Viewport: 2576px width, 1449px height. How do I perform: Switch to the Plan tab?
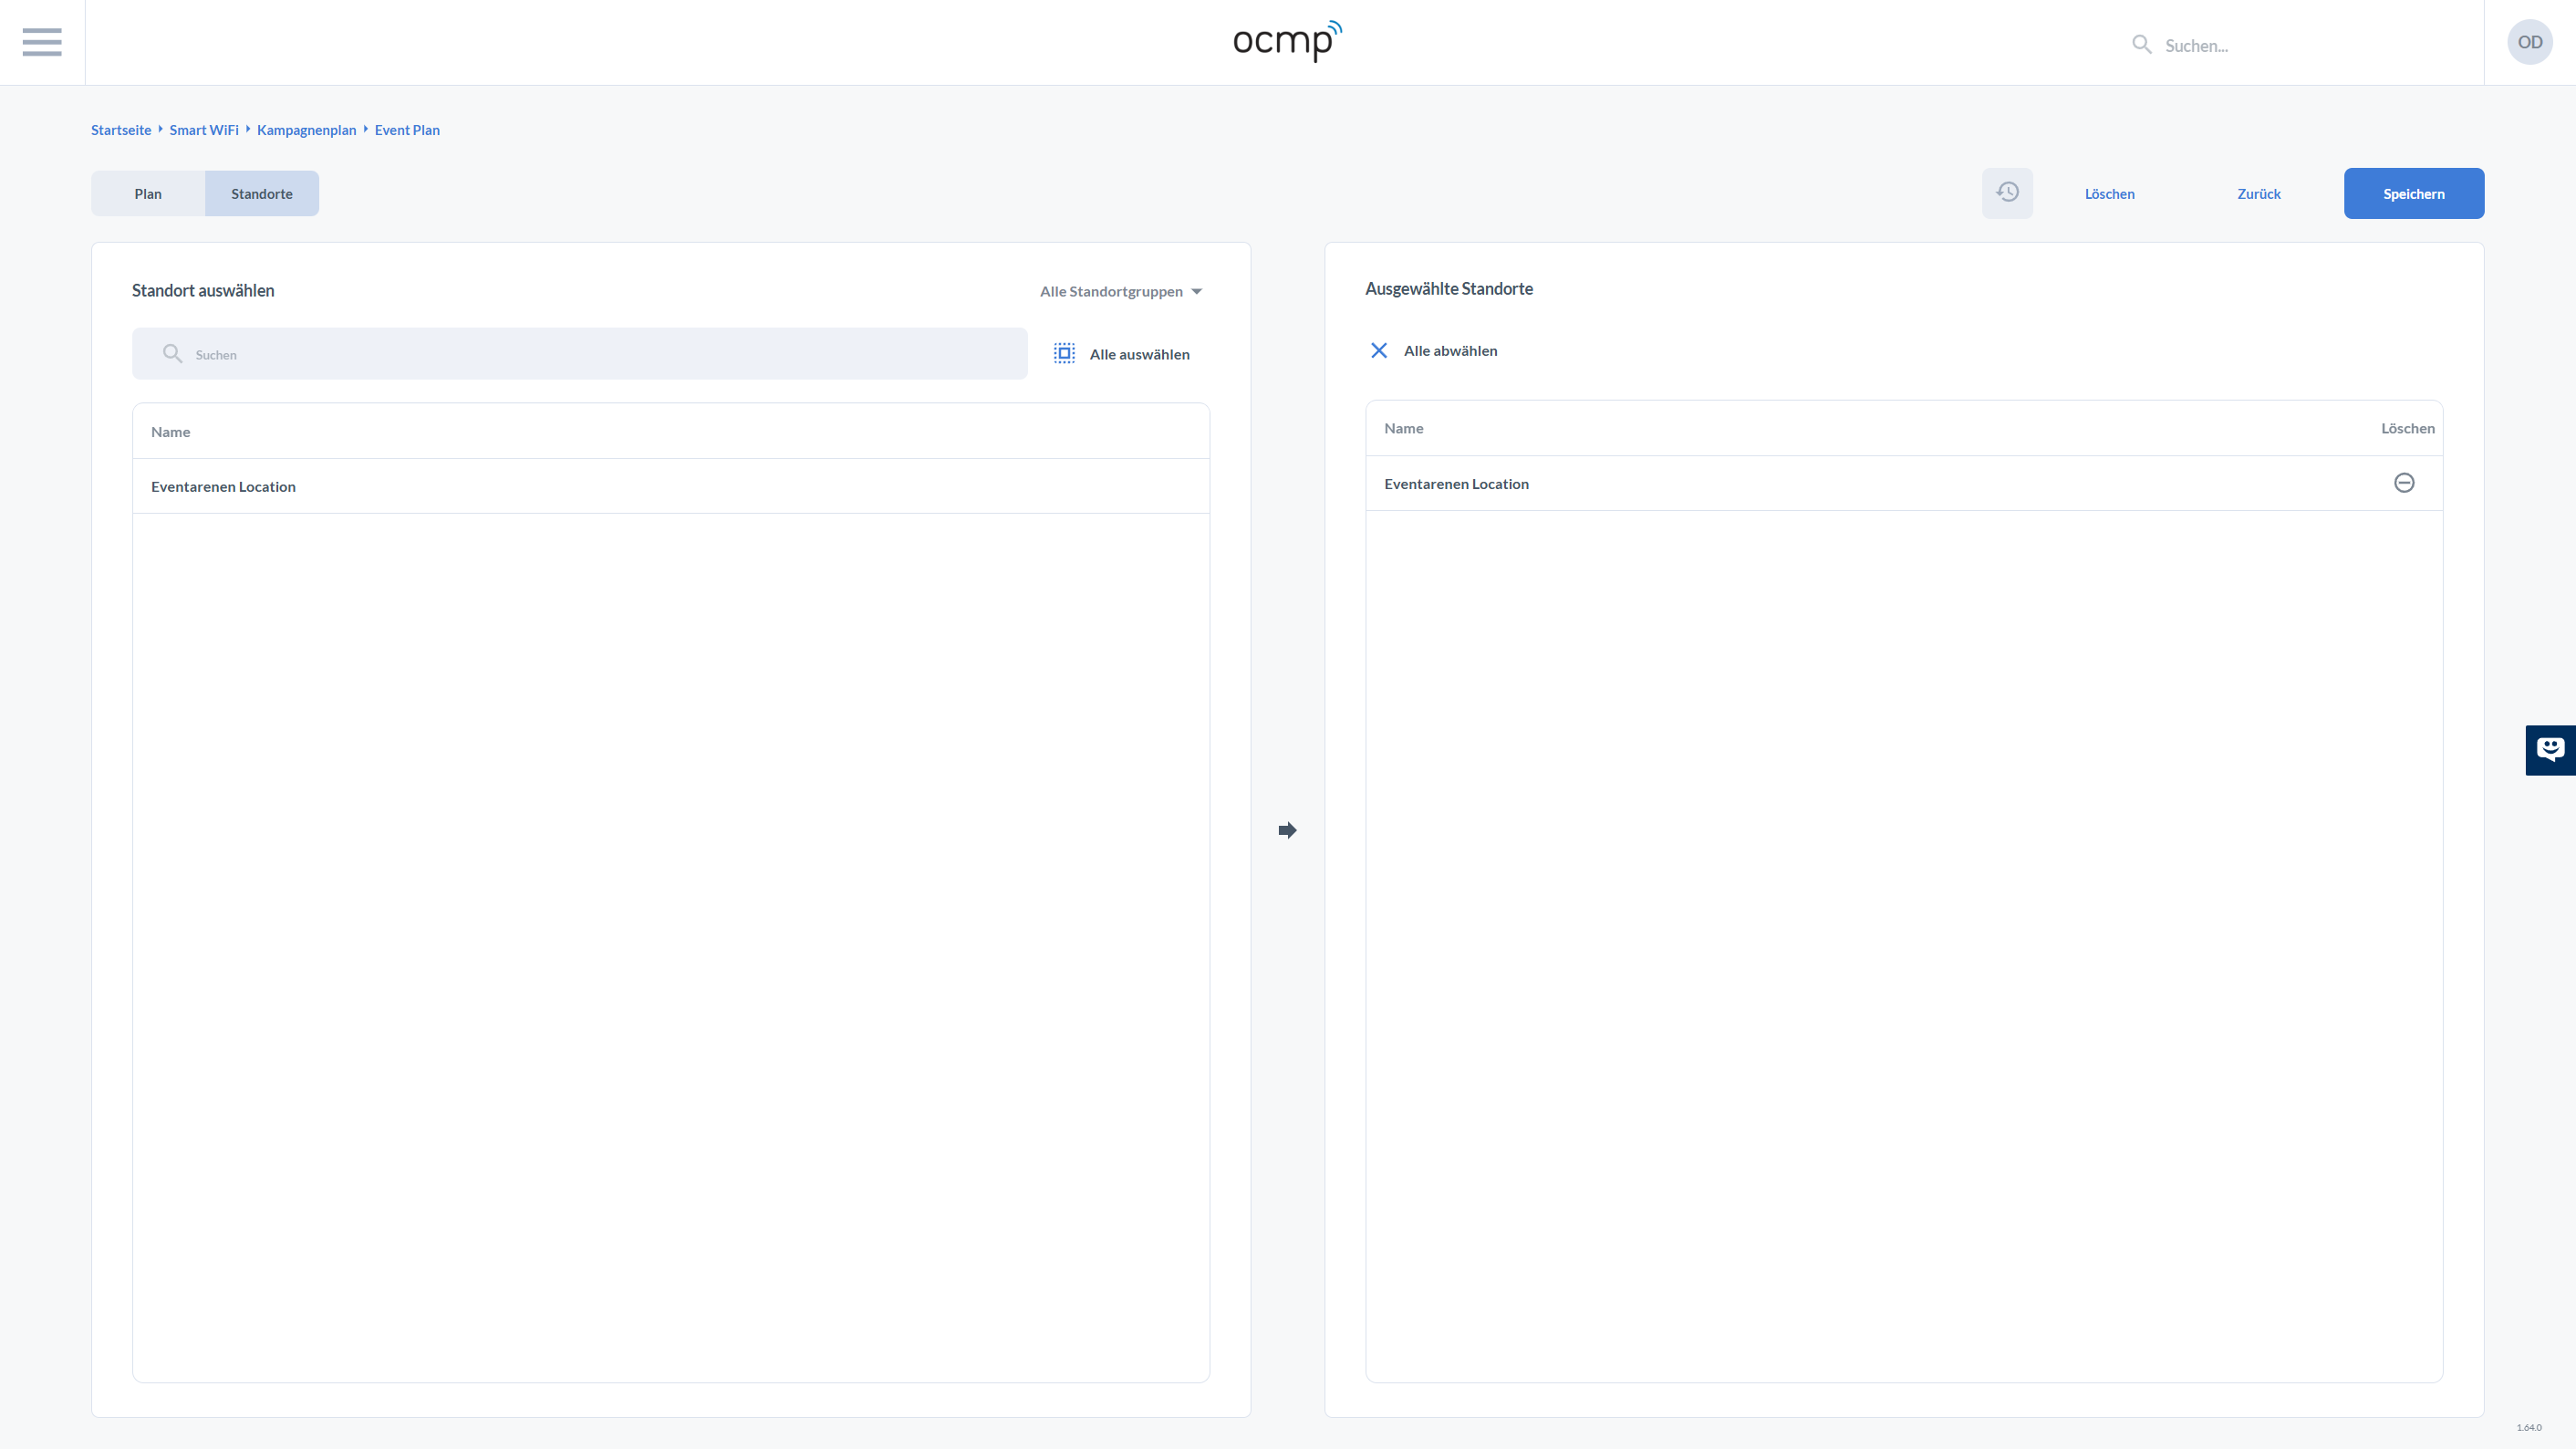[148, 193]
